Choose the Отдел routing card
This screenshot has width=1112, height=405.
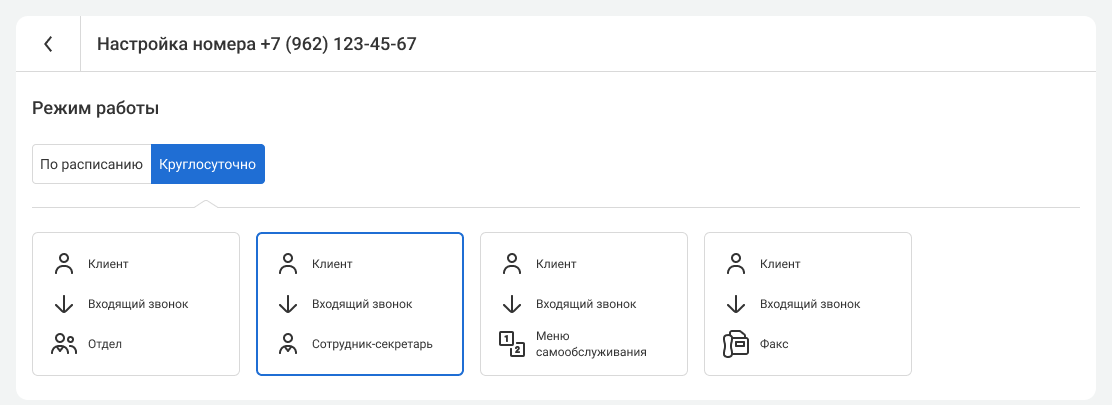(136, 304)
